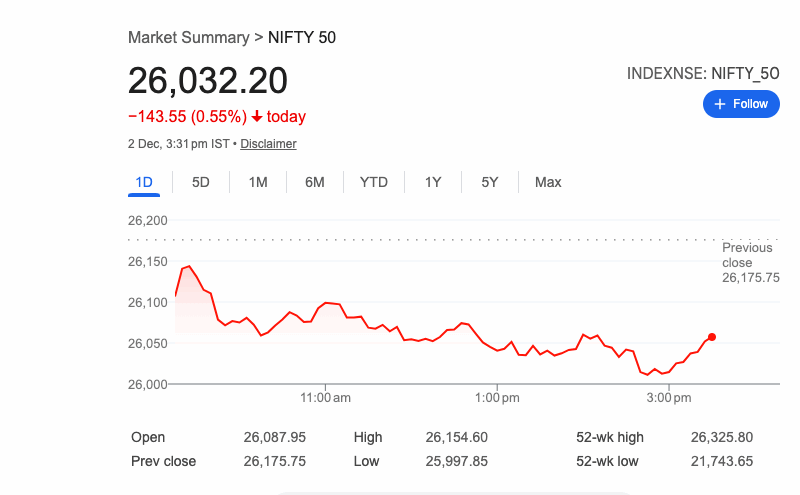Image resolution: width=800 pixels, height=495 pixels.
Task: Click the red end-point dot on the chart
Action: coord(711,337)
